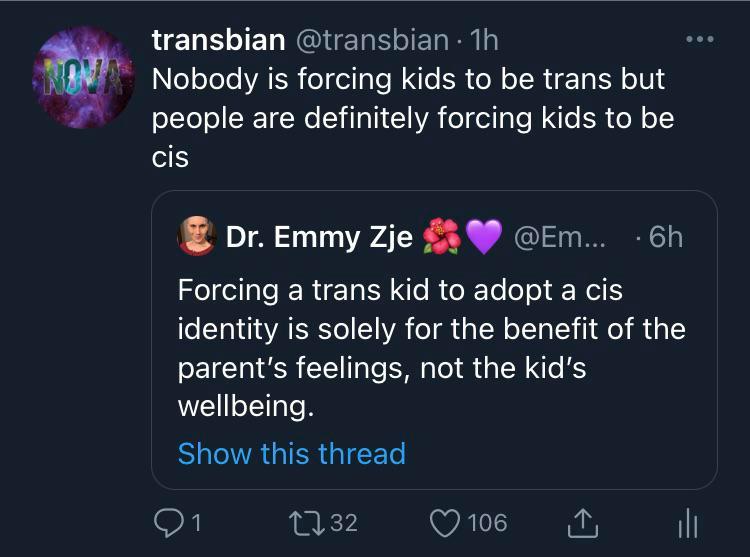Image resolution: width=750 pixels, height=557 pixels.
Task: Open the three-dot more options menu
Action: coord(699,40)
